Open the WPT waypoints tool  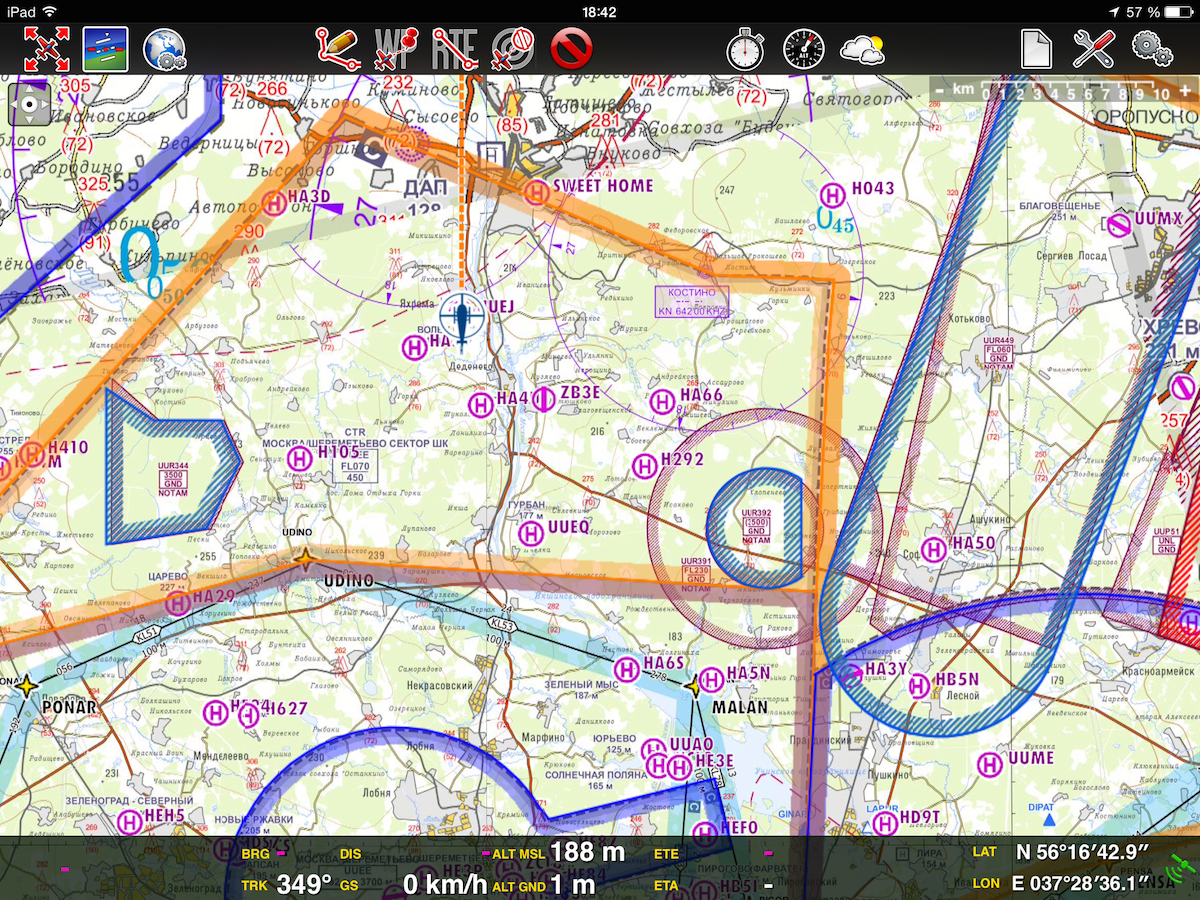click(395, 48)
